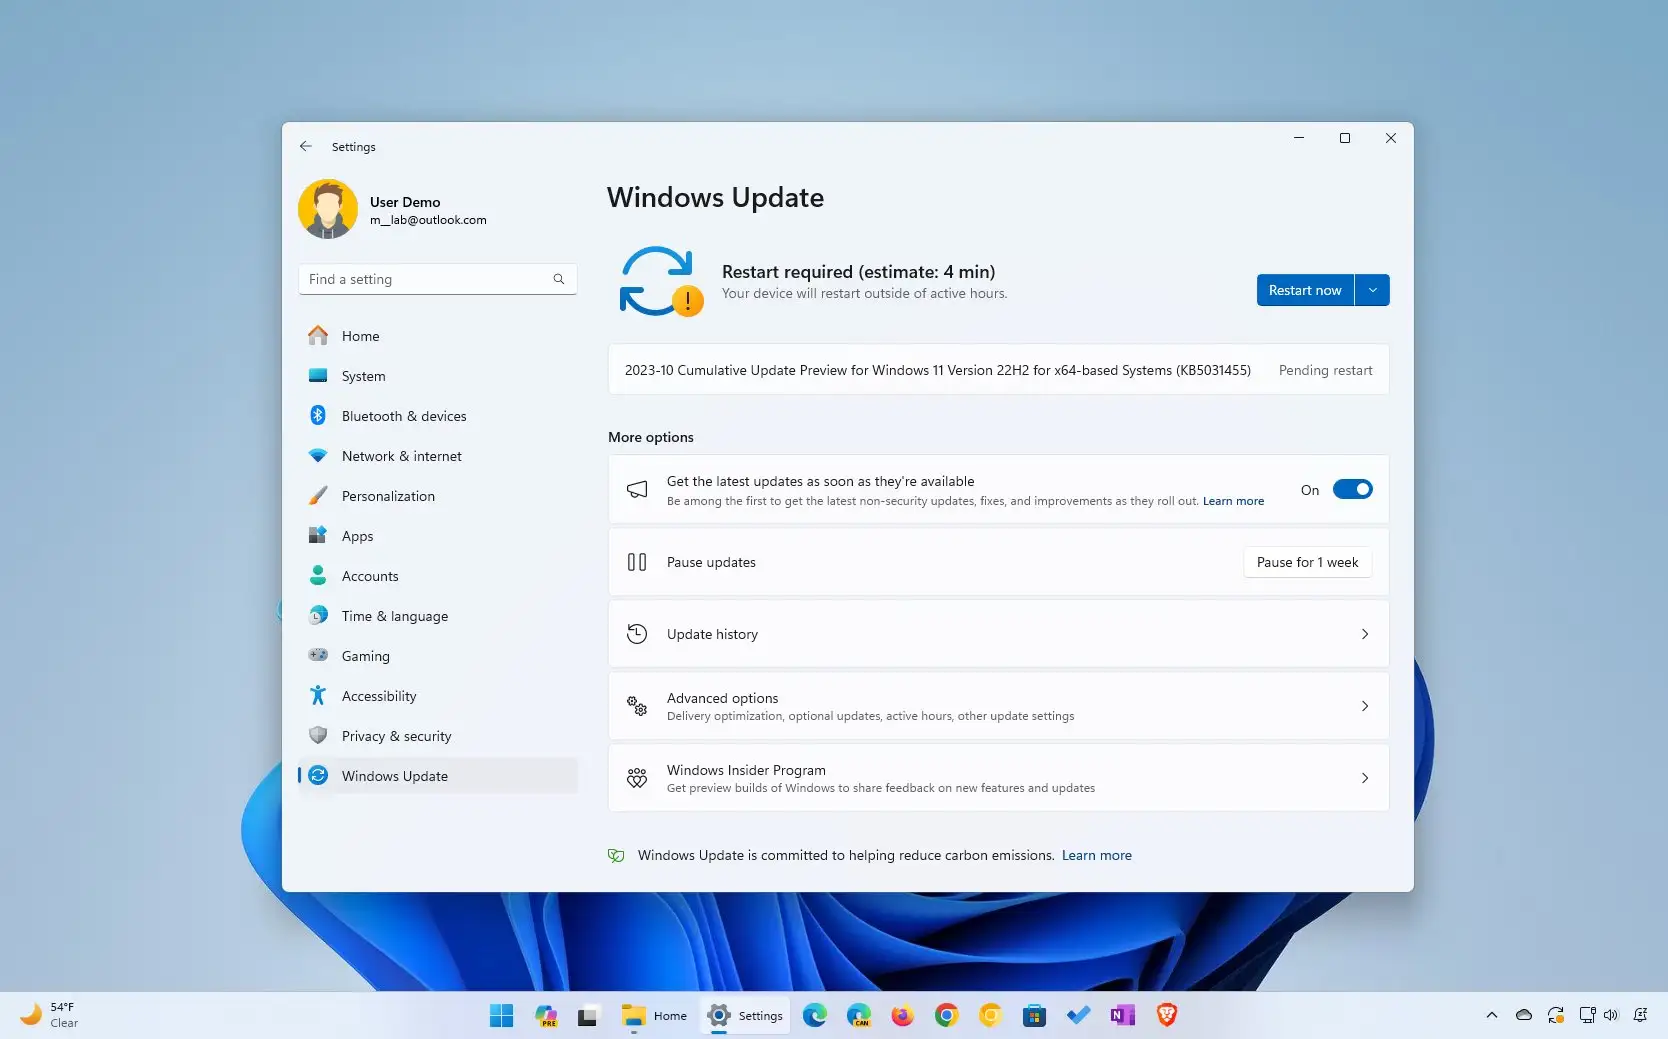Expand Advanced options chevron

pos(1365,706)
